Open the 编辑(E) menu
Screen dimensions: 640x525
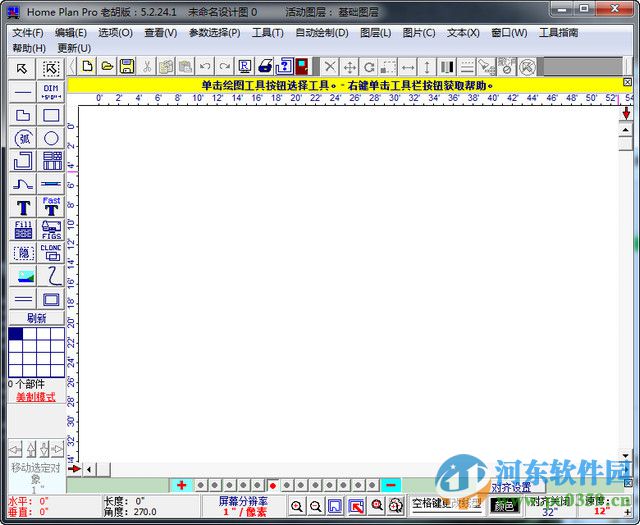point(71,33)
